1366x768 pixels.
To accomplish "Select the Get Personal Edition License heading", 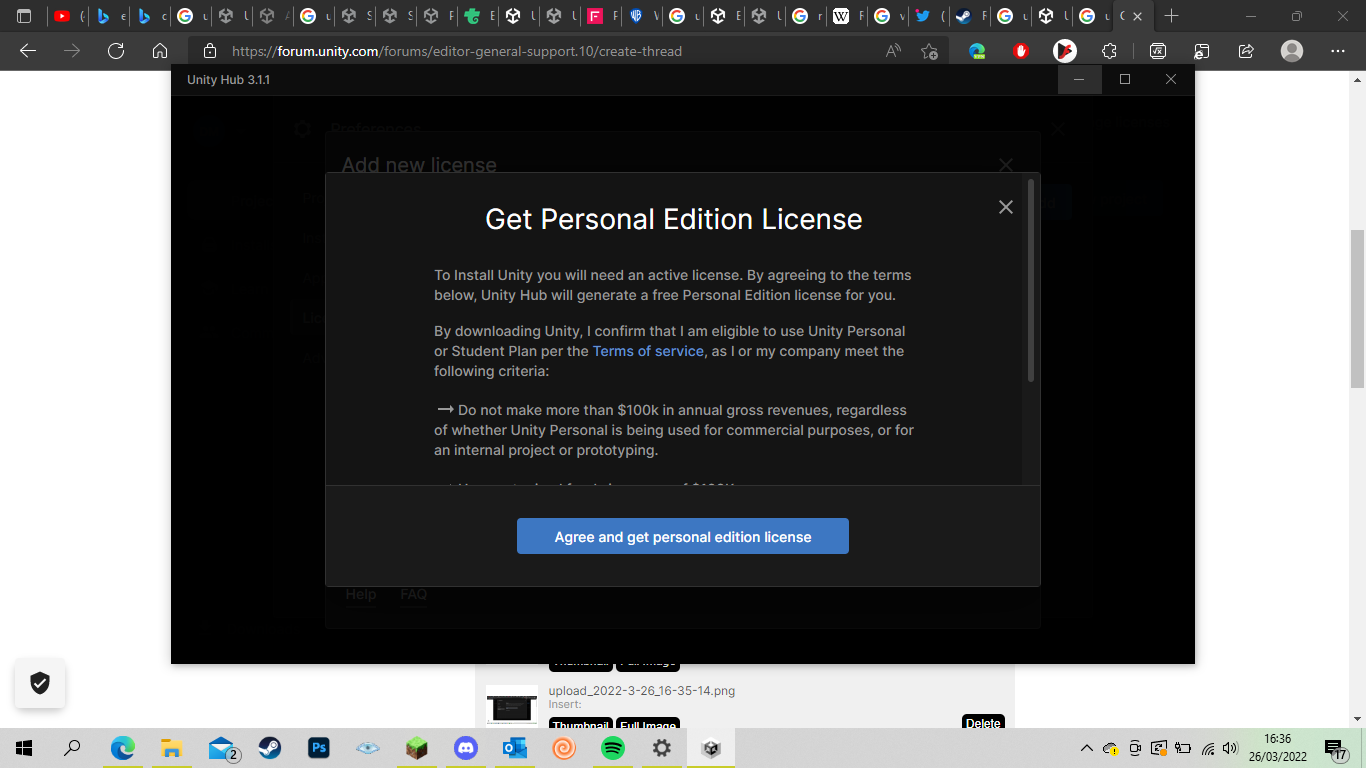I will point(673,219).
